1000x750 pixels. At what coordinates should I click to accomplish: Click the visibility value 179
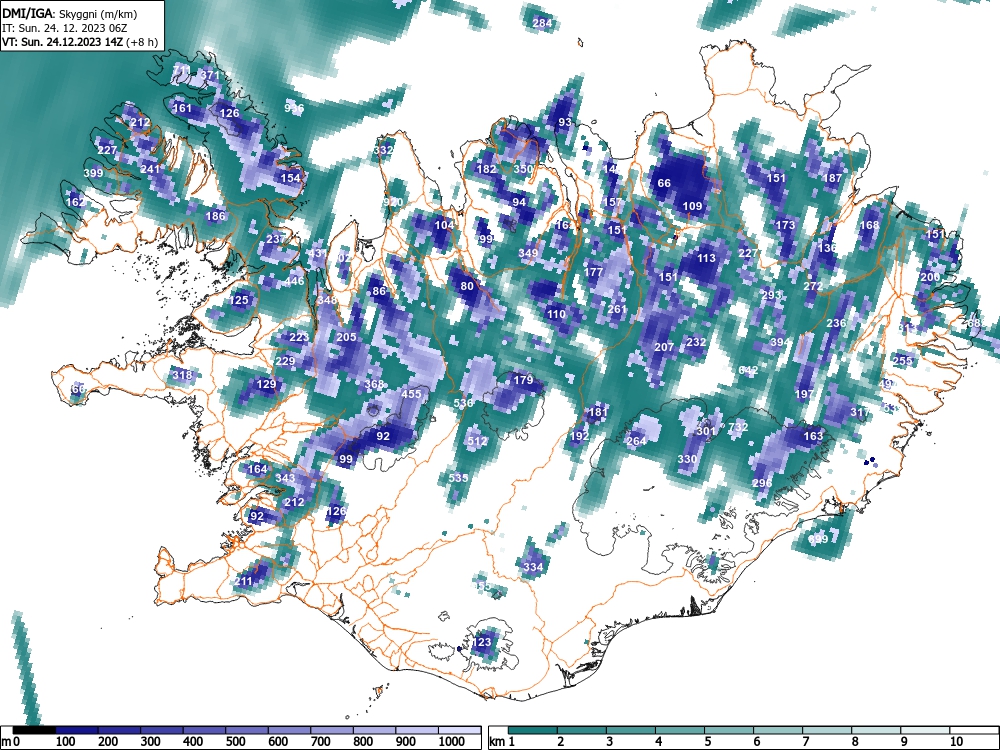(523, 380)
